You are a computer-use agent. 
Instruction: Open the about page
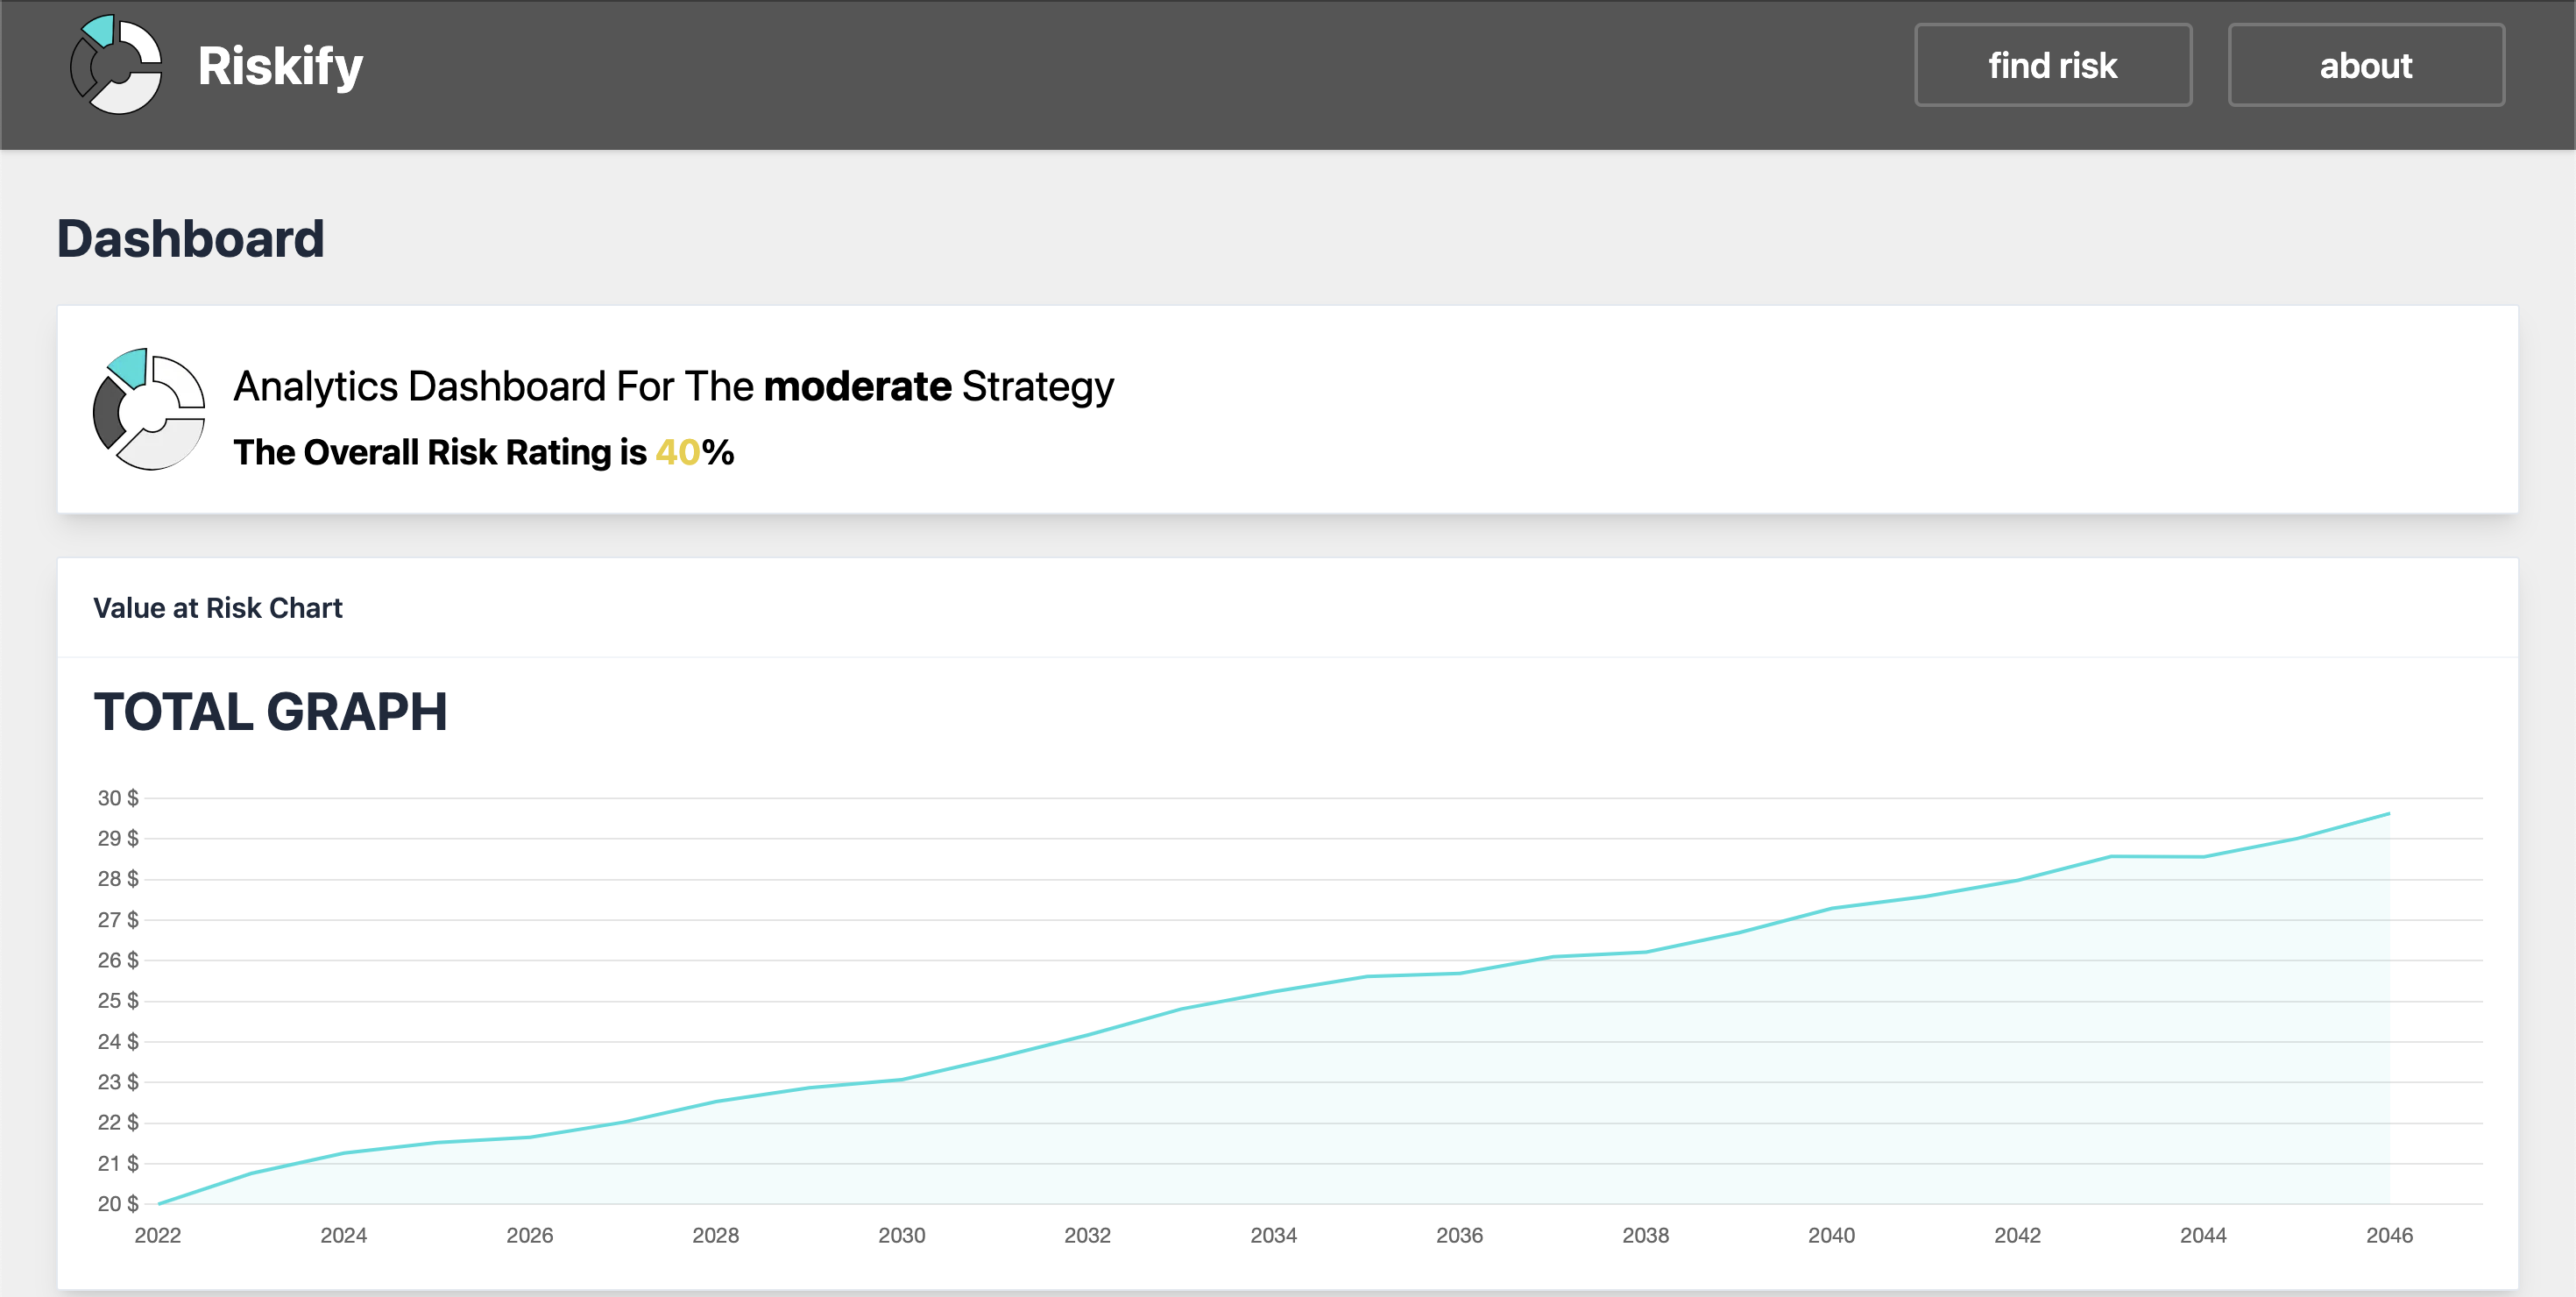click(x=2365, y=65)
